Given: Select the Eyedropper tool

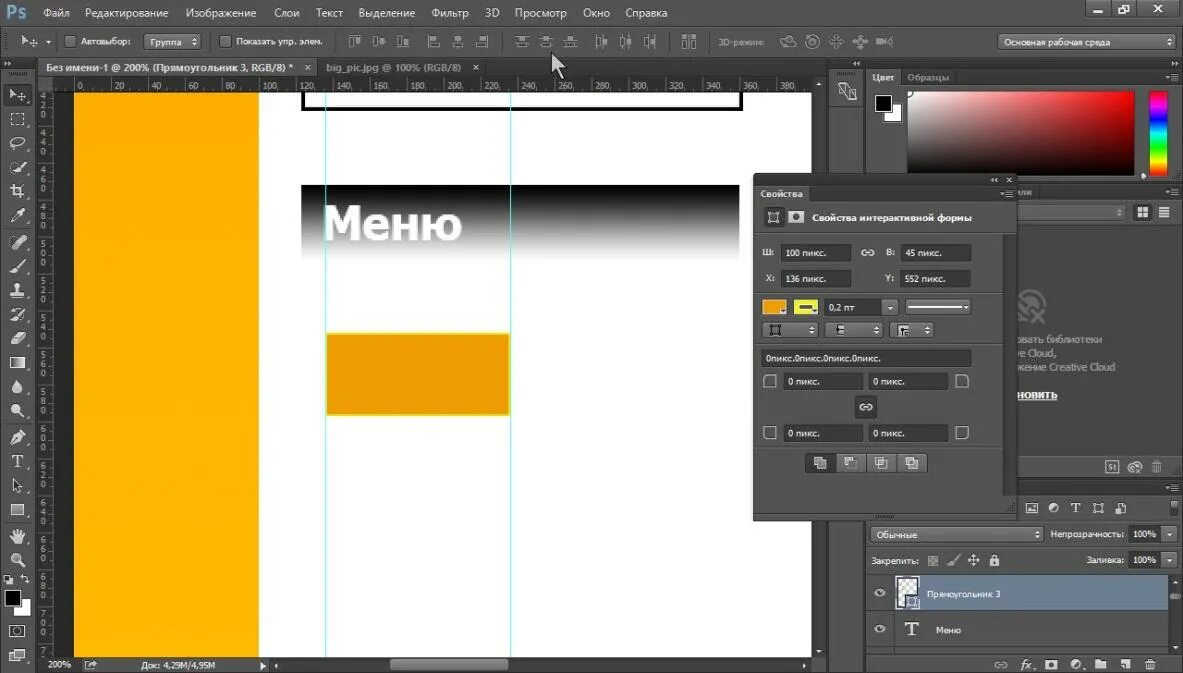Looking at the screenshot, I should [x=17, y=215].
